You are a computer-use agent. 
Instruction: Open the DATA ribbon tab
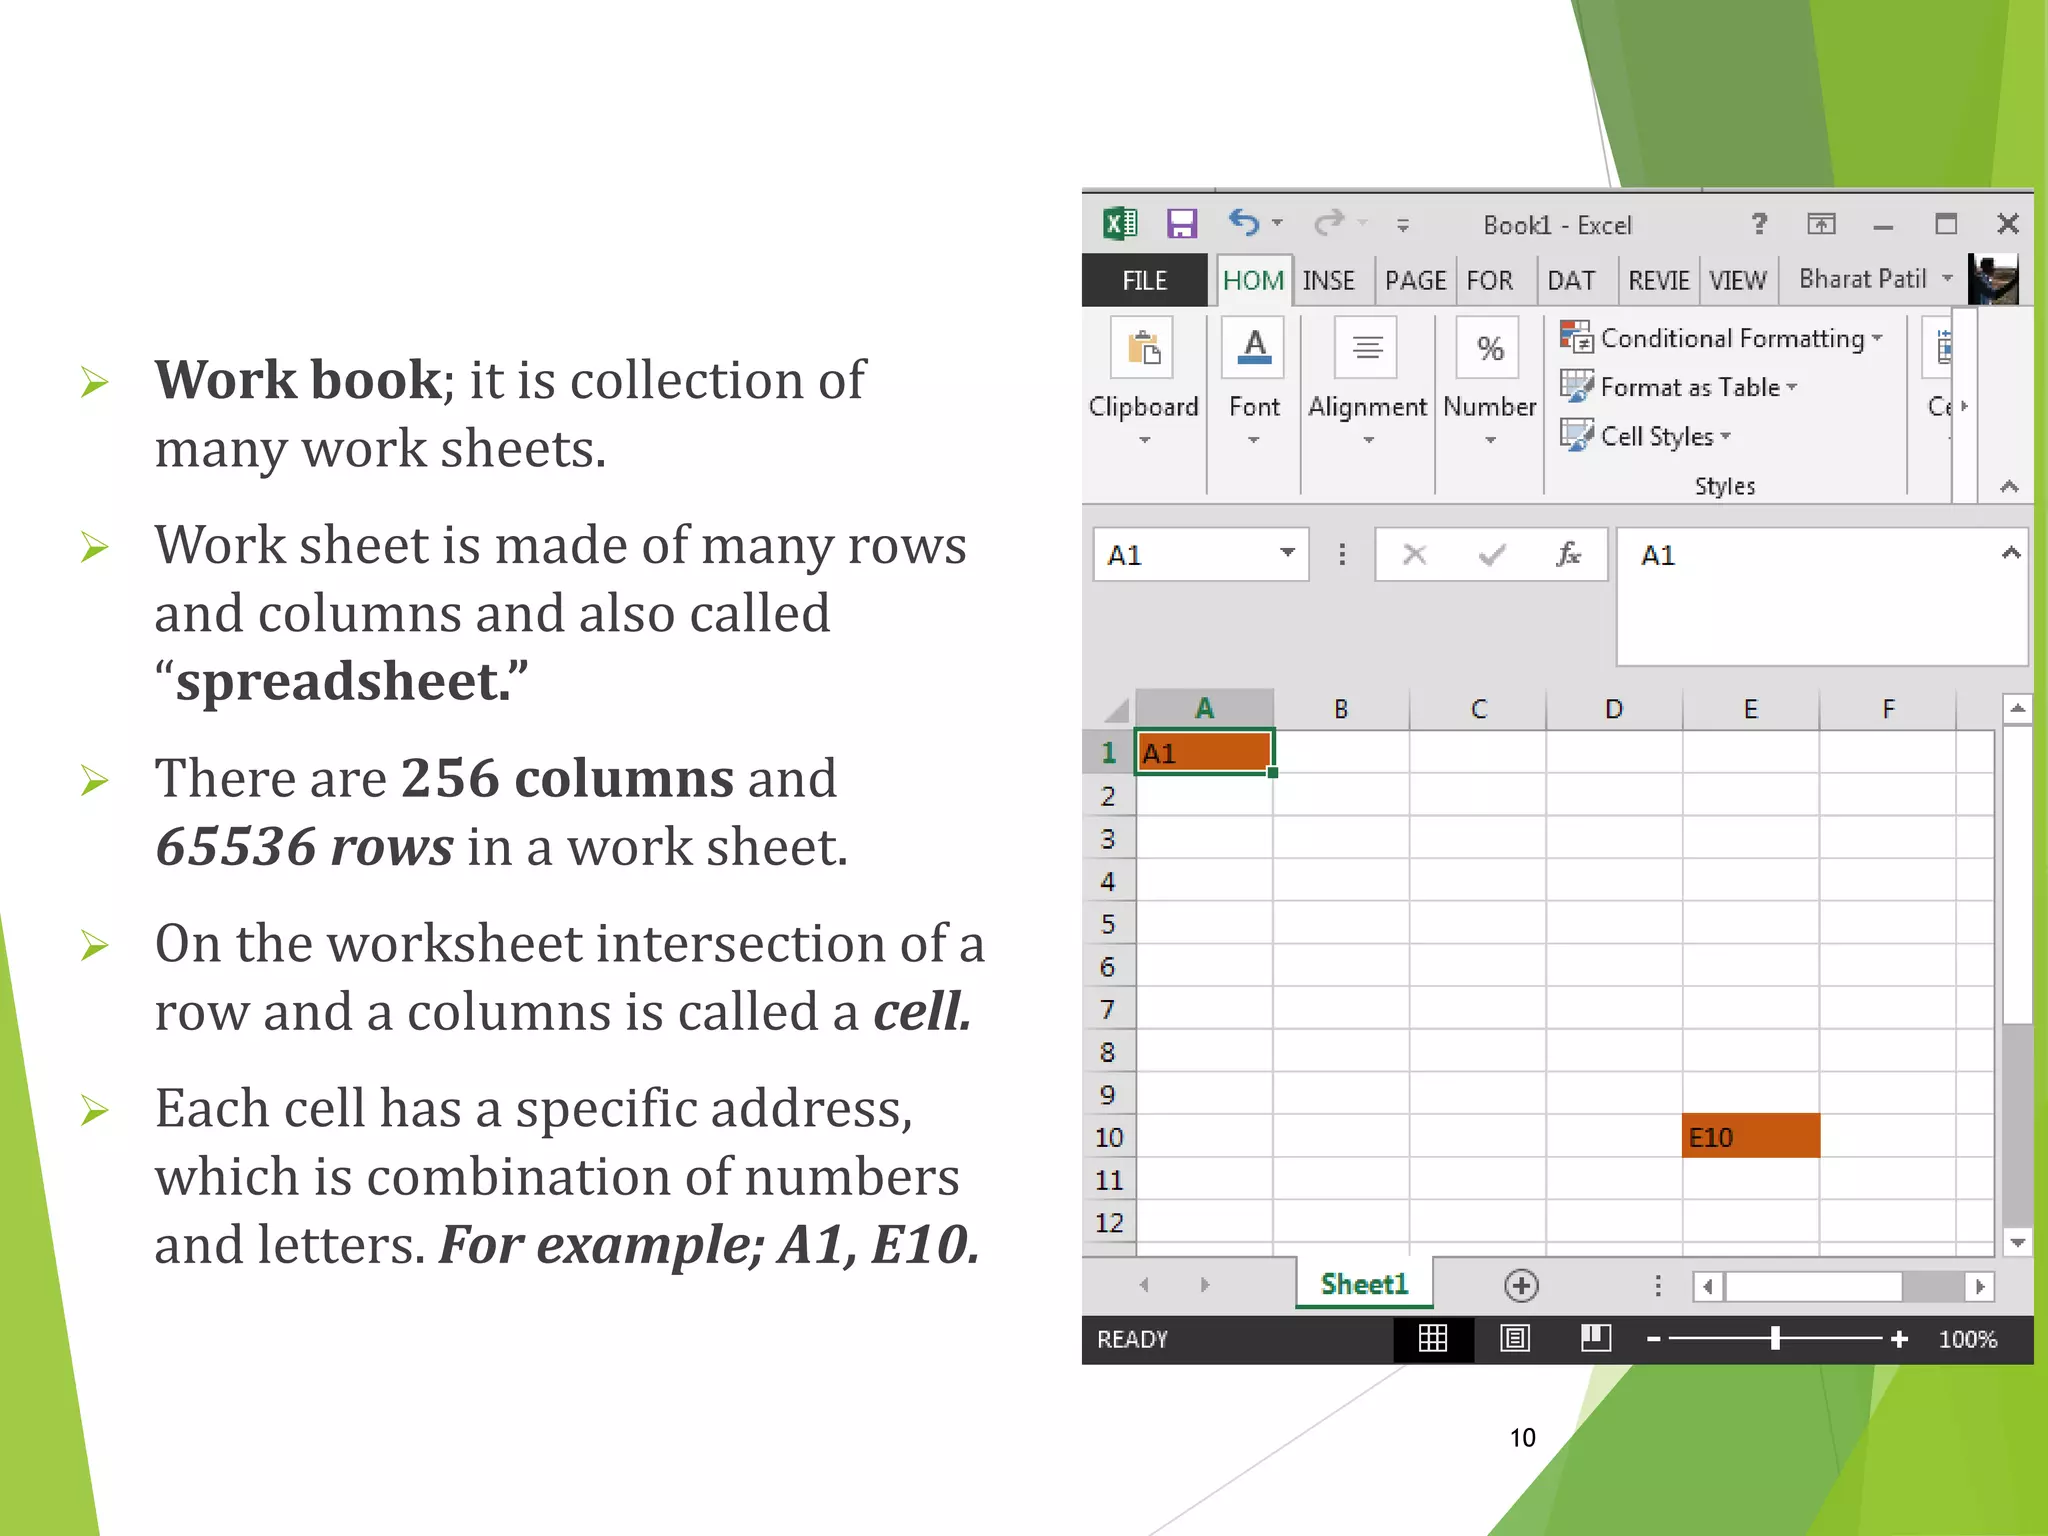click(1571, 280)
